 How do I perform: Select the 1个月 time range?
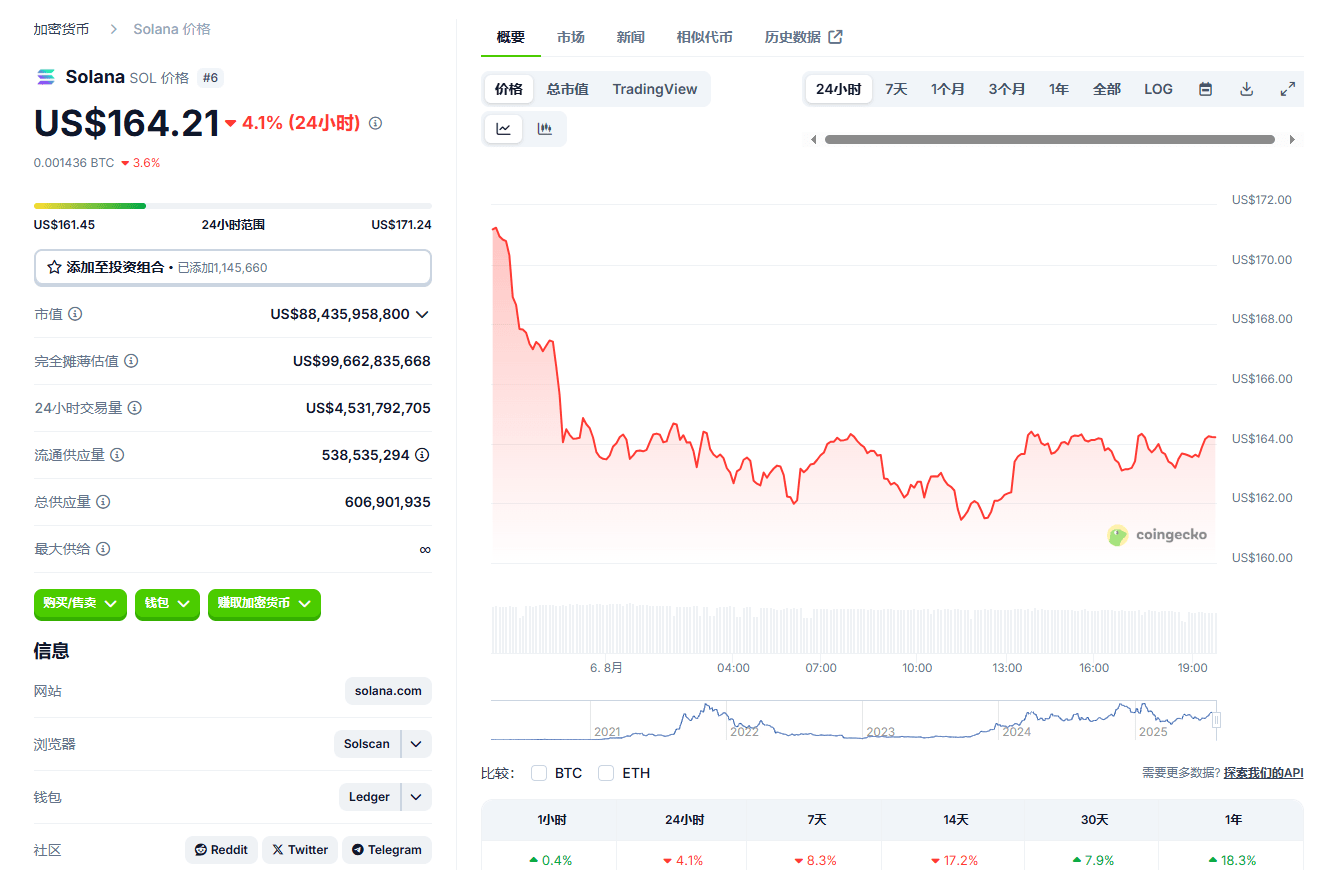(x=948, y=89)
